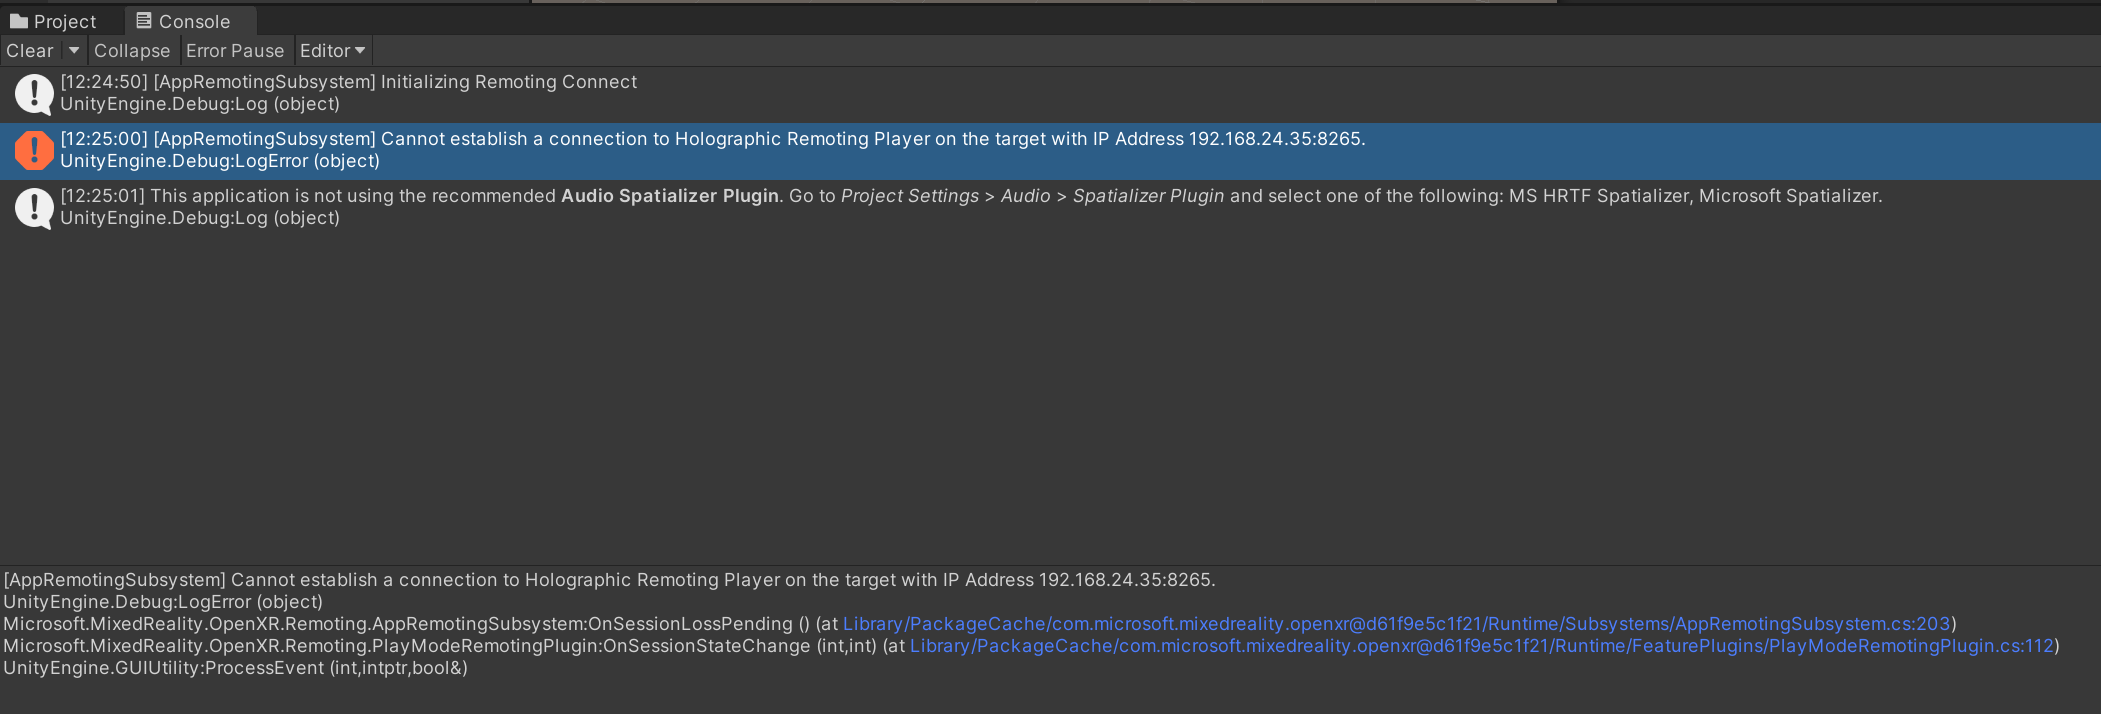2101x714 pixels.
Task: Click the GUIUtility:ProcessEvent stack trace line
Action: pos(236,668)
